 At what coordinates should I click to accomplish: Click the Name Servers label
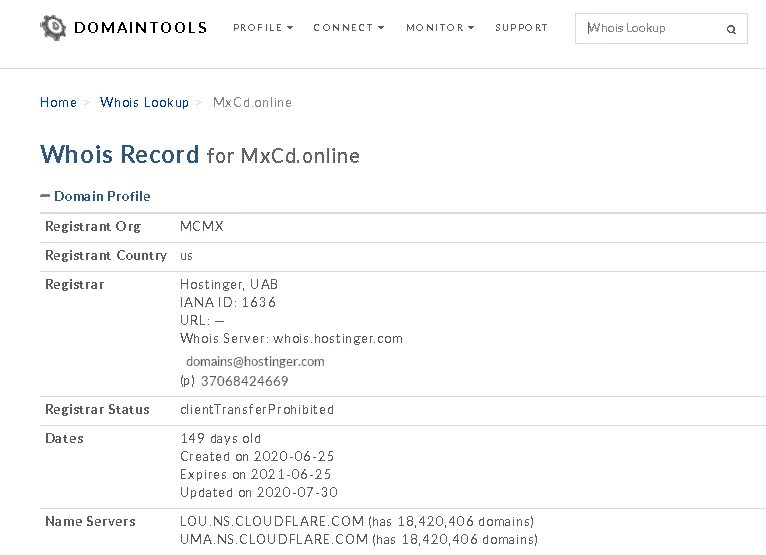coord(90,522)
